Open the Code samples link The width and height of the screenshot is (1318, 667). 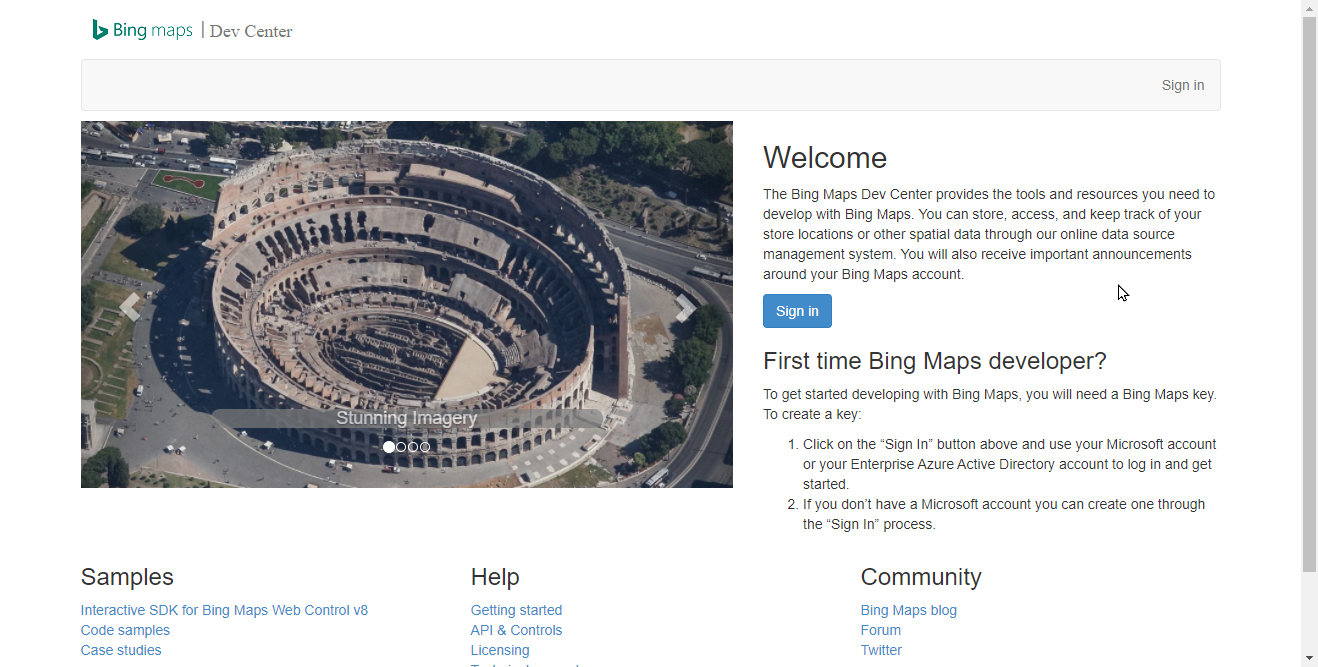(x=125, y=630)
